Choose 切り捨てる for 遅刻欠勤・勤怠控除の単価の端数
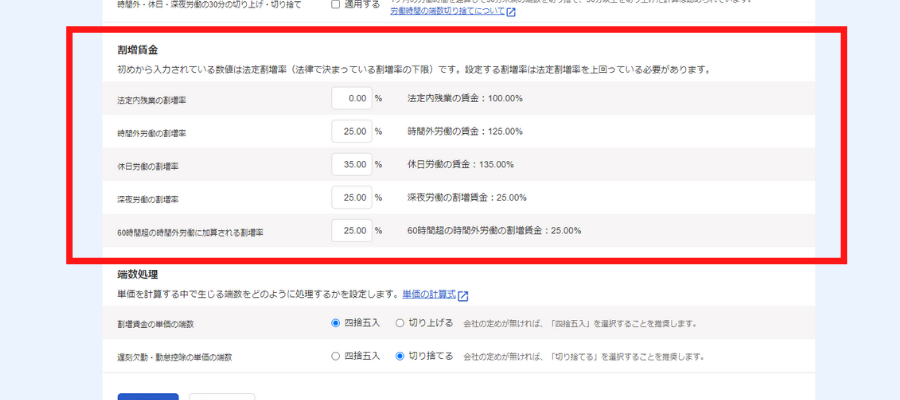 pos(401,356)
